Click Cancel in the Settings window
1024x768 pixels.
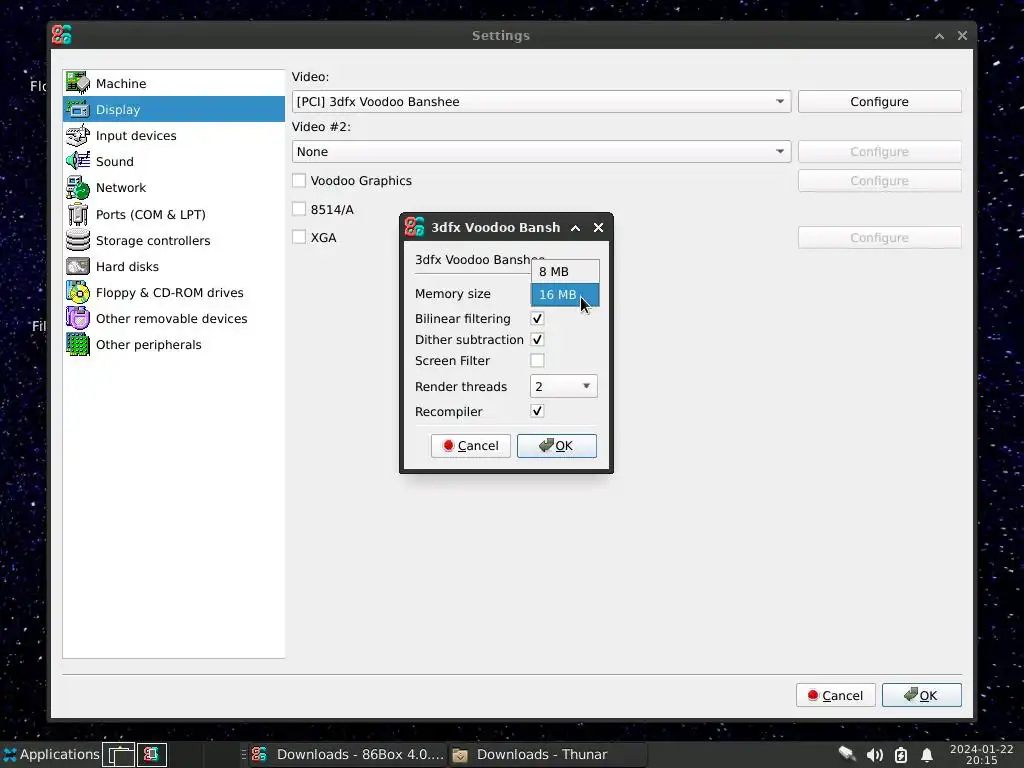pyautogui.click(x=835, y=696)
